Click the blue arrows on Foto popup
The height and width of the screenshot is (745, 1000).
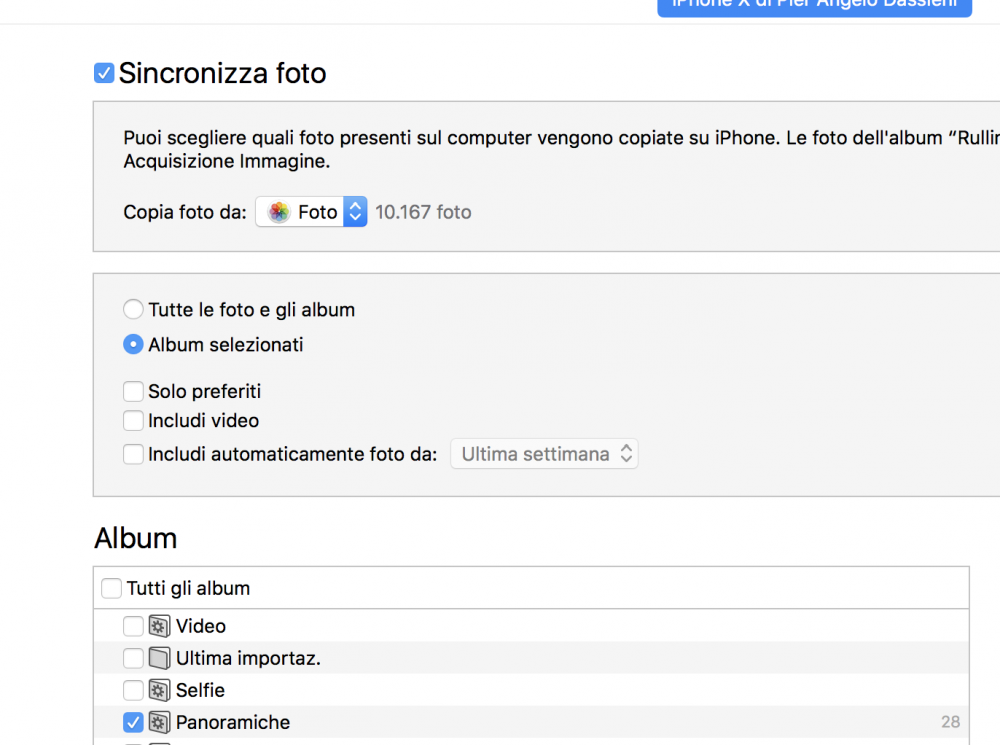pos(355,212)
